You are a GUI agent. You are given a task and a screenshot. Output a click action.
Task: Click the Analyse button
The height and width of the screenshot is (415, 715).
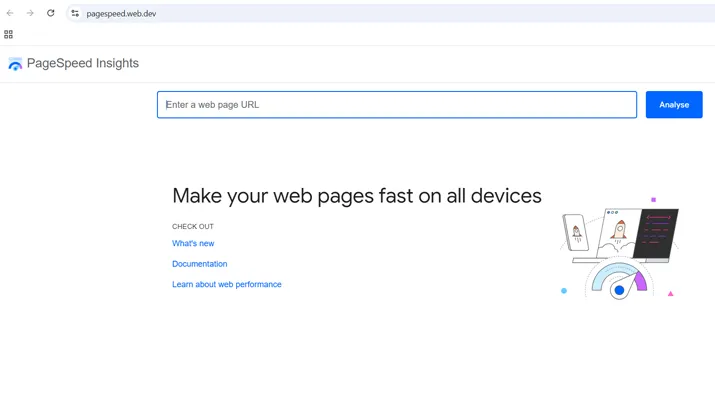click(x=674, y=104)
